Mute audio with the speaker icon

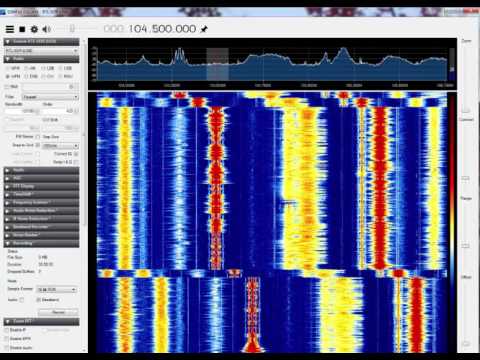[46, 29]
